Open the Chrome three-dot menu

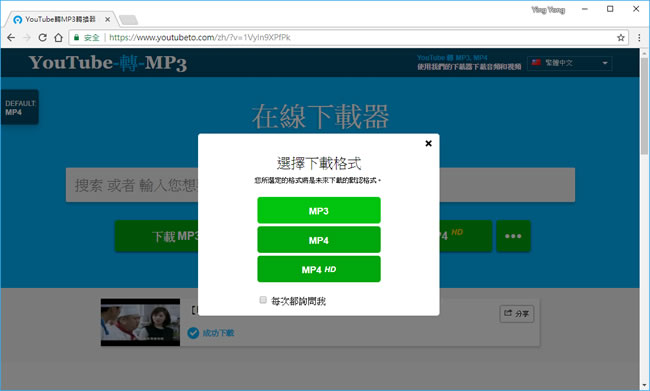(x=639, y=38)
